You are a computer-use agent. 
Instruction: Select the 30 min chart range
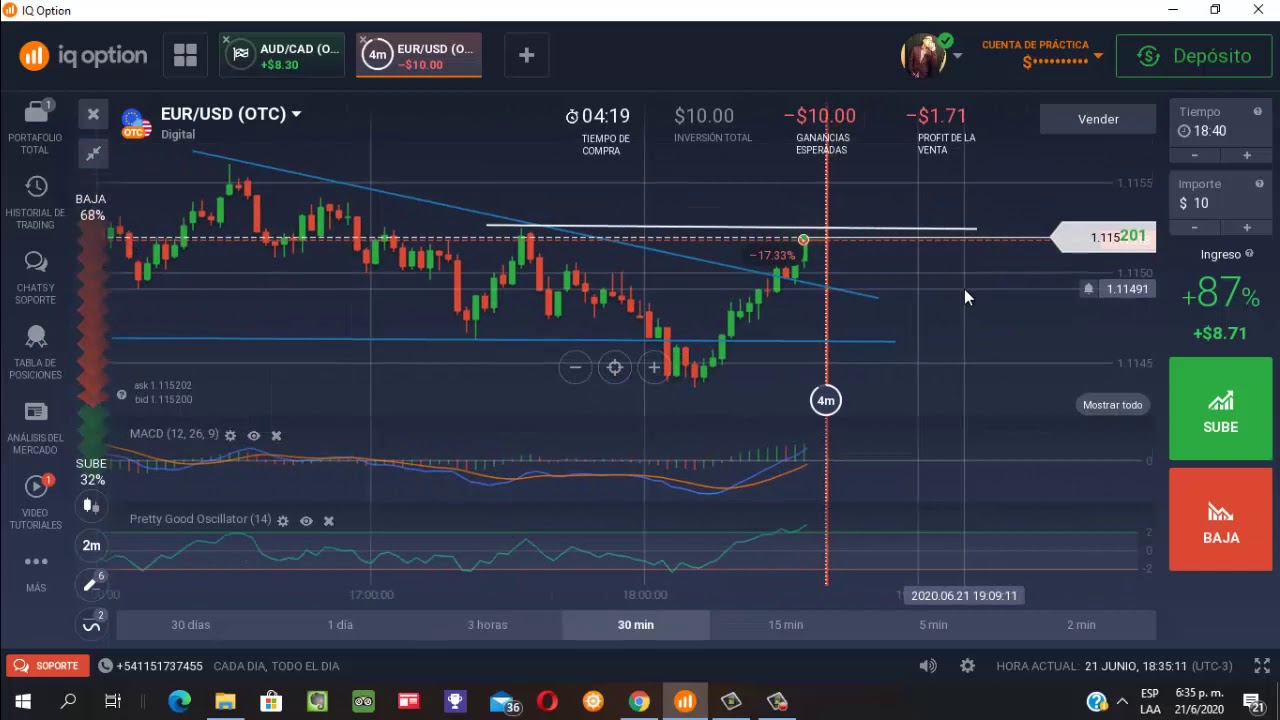click(636, 625)
